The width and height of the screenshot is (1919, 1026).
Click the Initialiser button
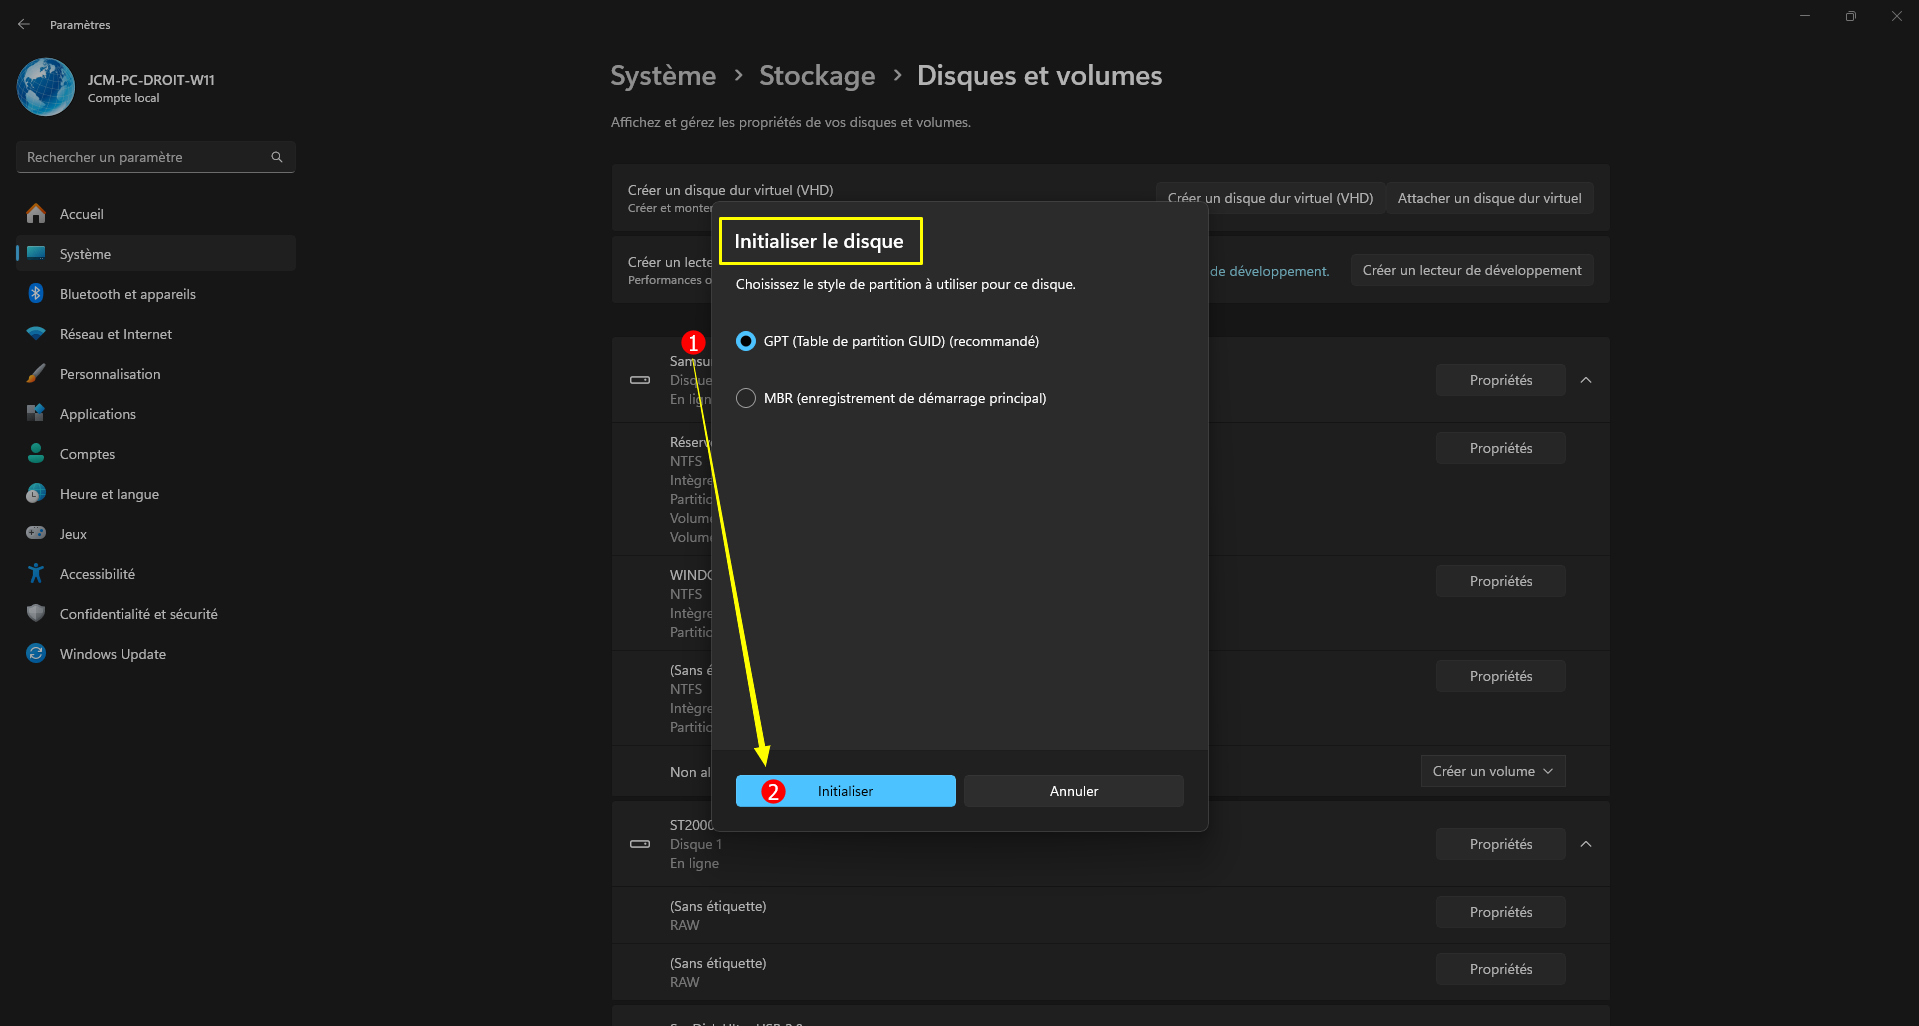pos(845,791)
